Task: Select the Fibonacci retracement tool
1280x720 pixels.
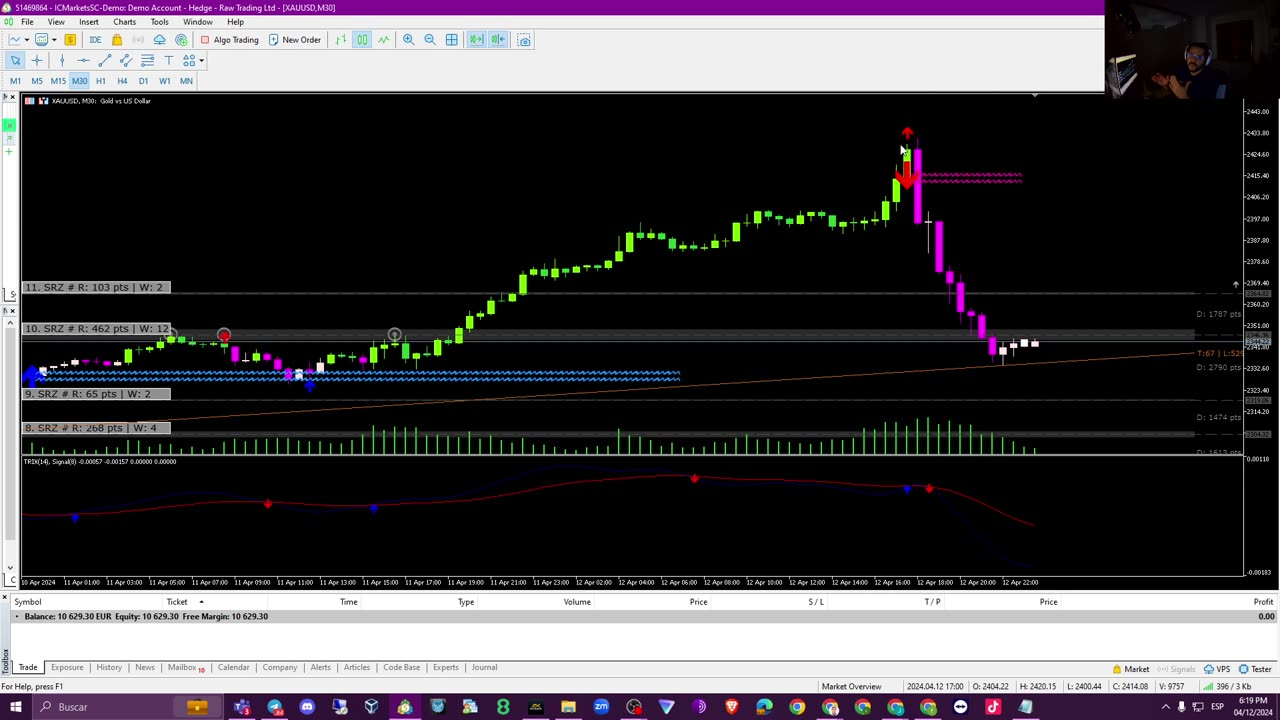Action: tap(147, 61)
